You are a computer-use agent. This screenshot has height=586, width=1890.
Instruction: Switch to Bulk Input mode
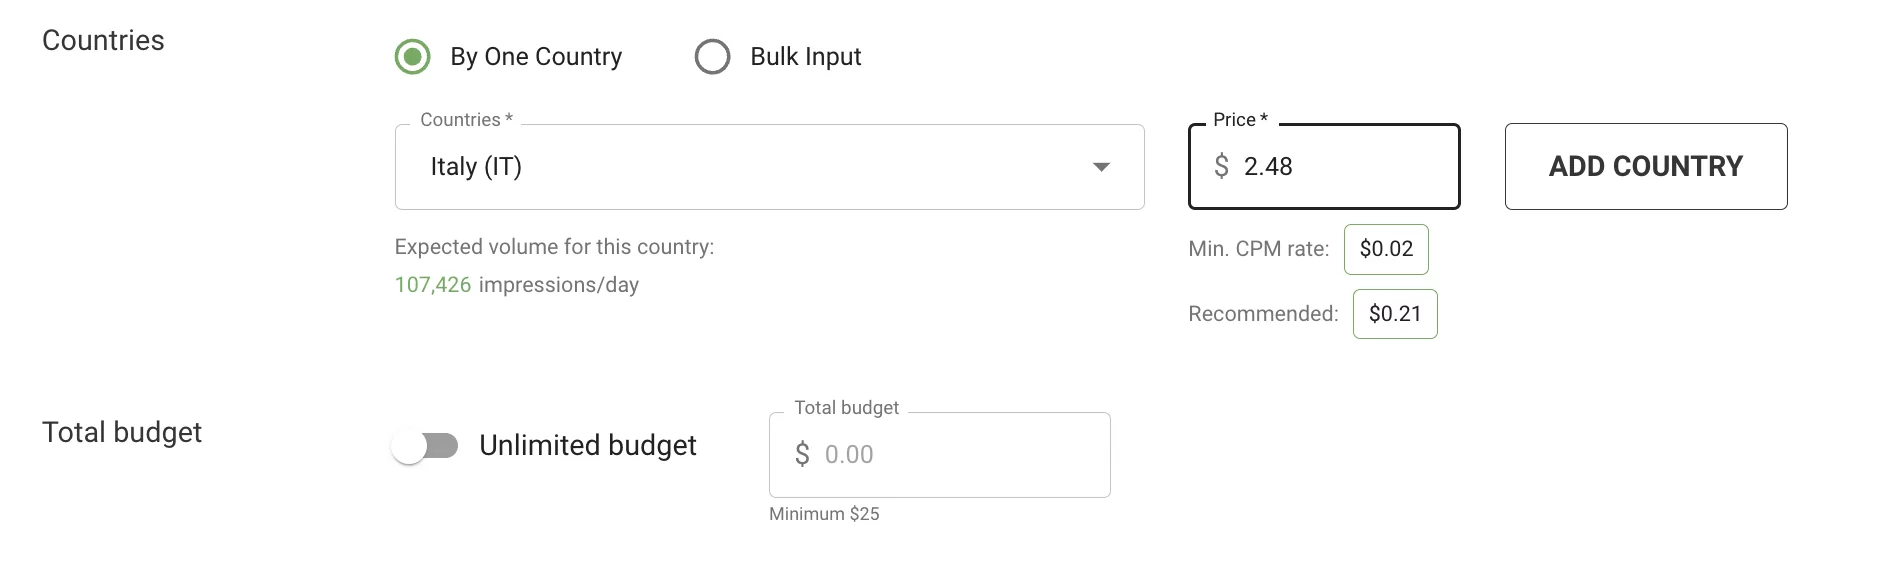click(x=712, y=57)
